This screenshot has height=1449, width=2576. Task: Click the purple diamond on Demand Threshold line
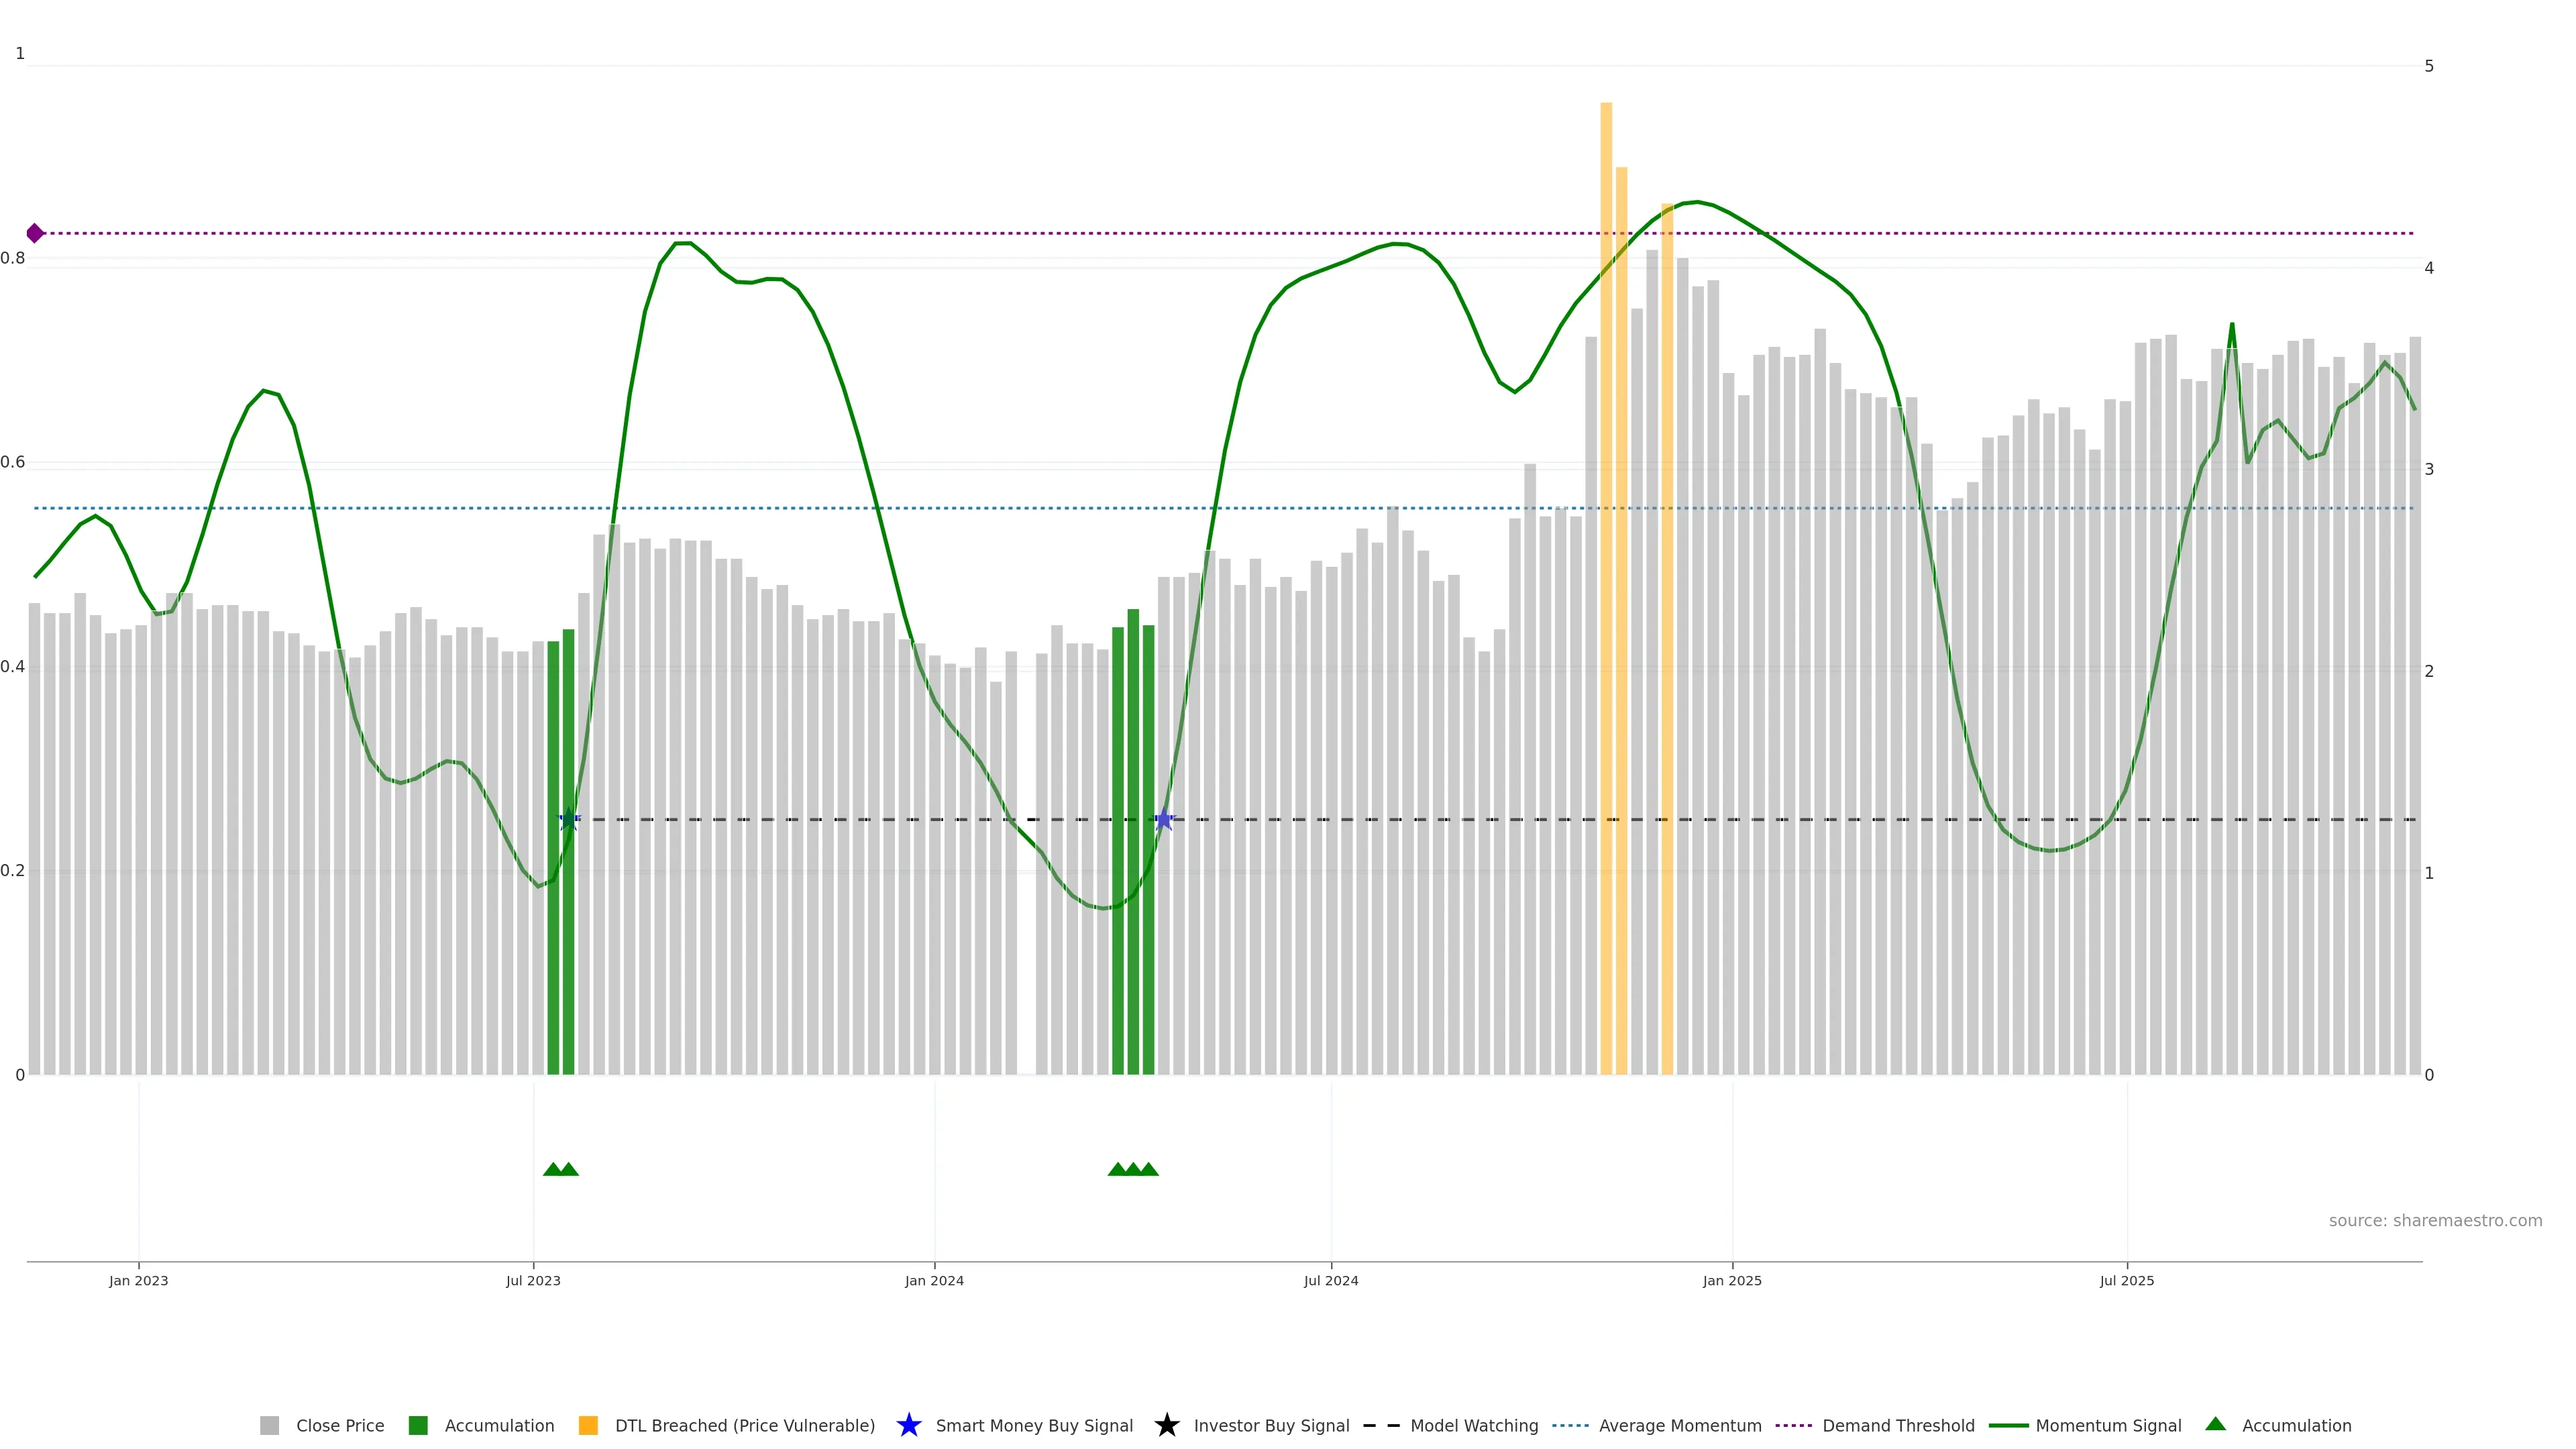point(35,233)
